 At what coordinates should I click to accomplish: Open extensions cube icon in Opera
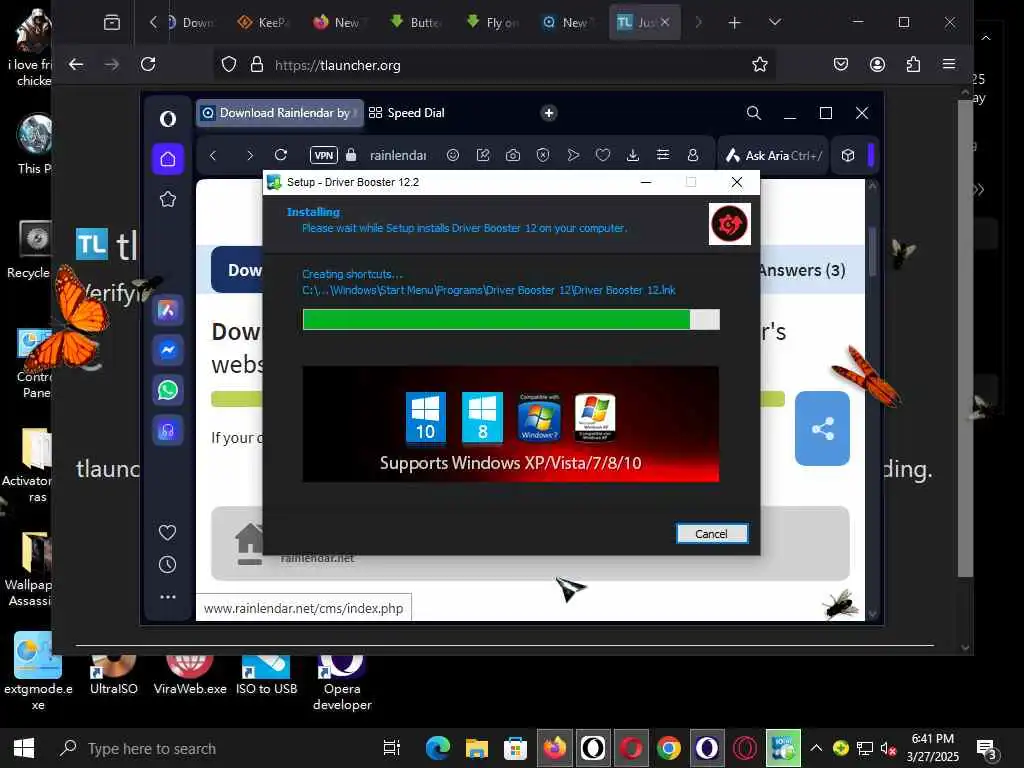pos(848,155)
